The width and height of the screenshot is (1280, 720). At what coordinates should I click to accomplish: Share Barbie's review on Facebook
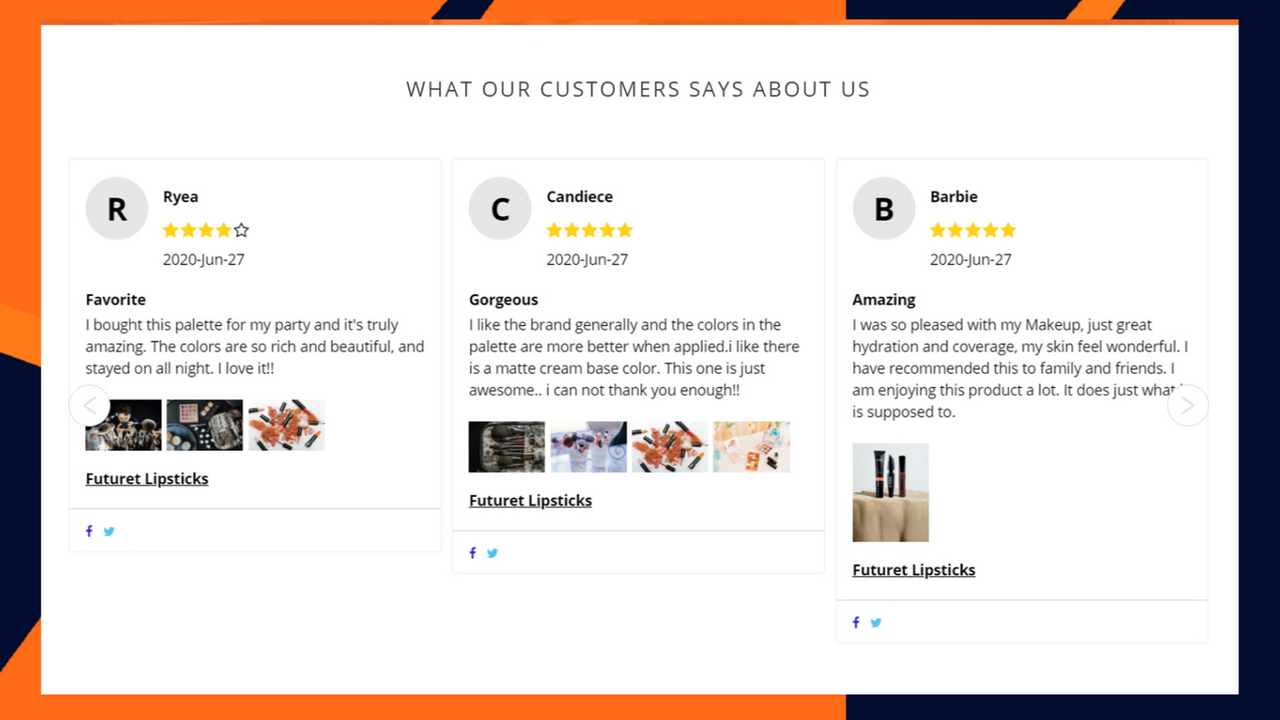[x=856, y=622]
